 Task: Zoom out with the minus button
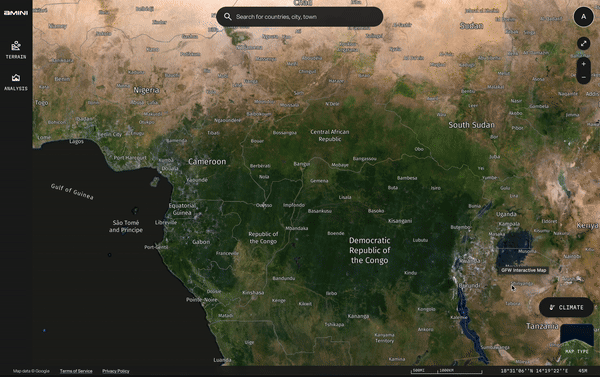click(x=583, y=77)
